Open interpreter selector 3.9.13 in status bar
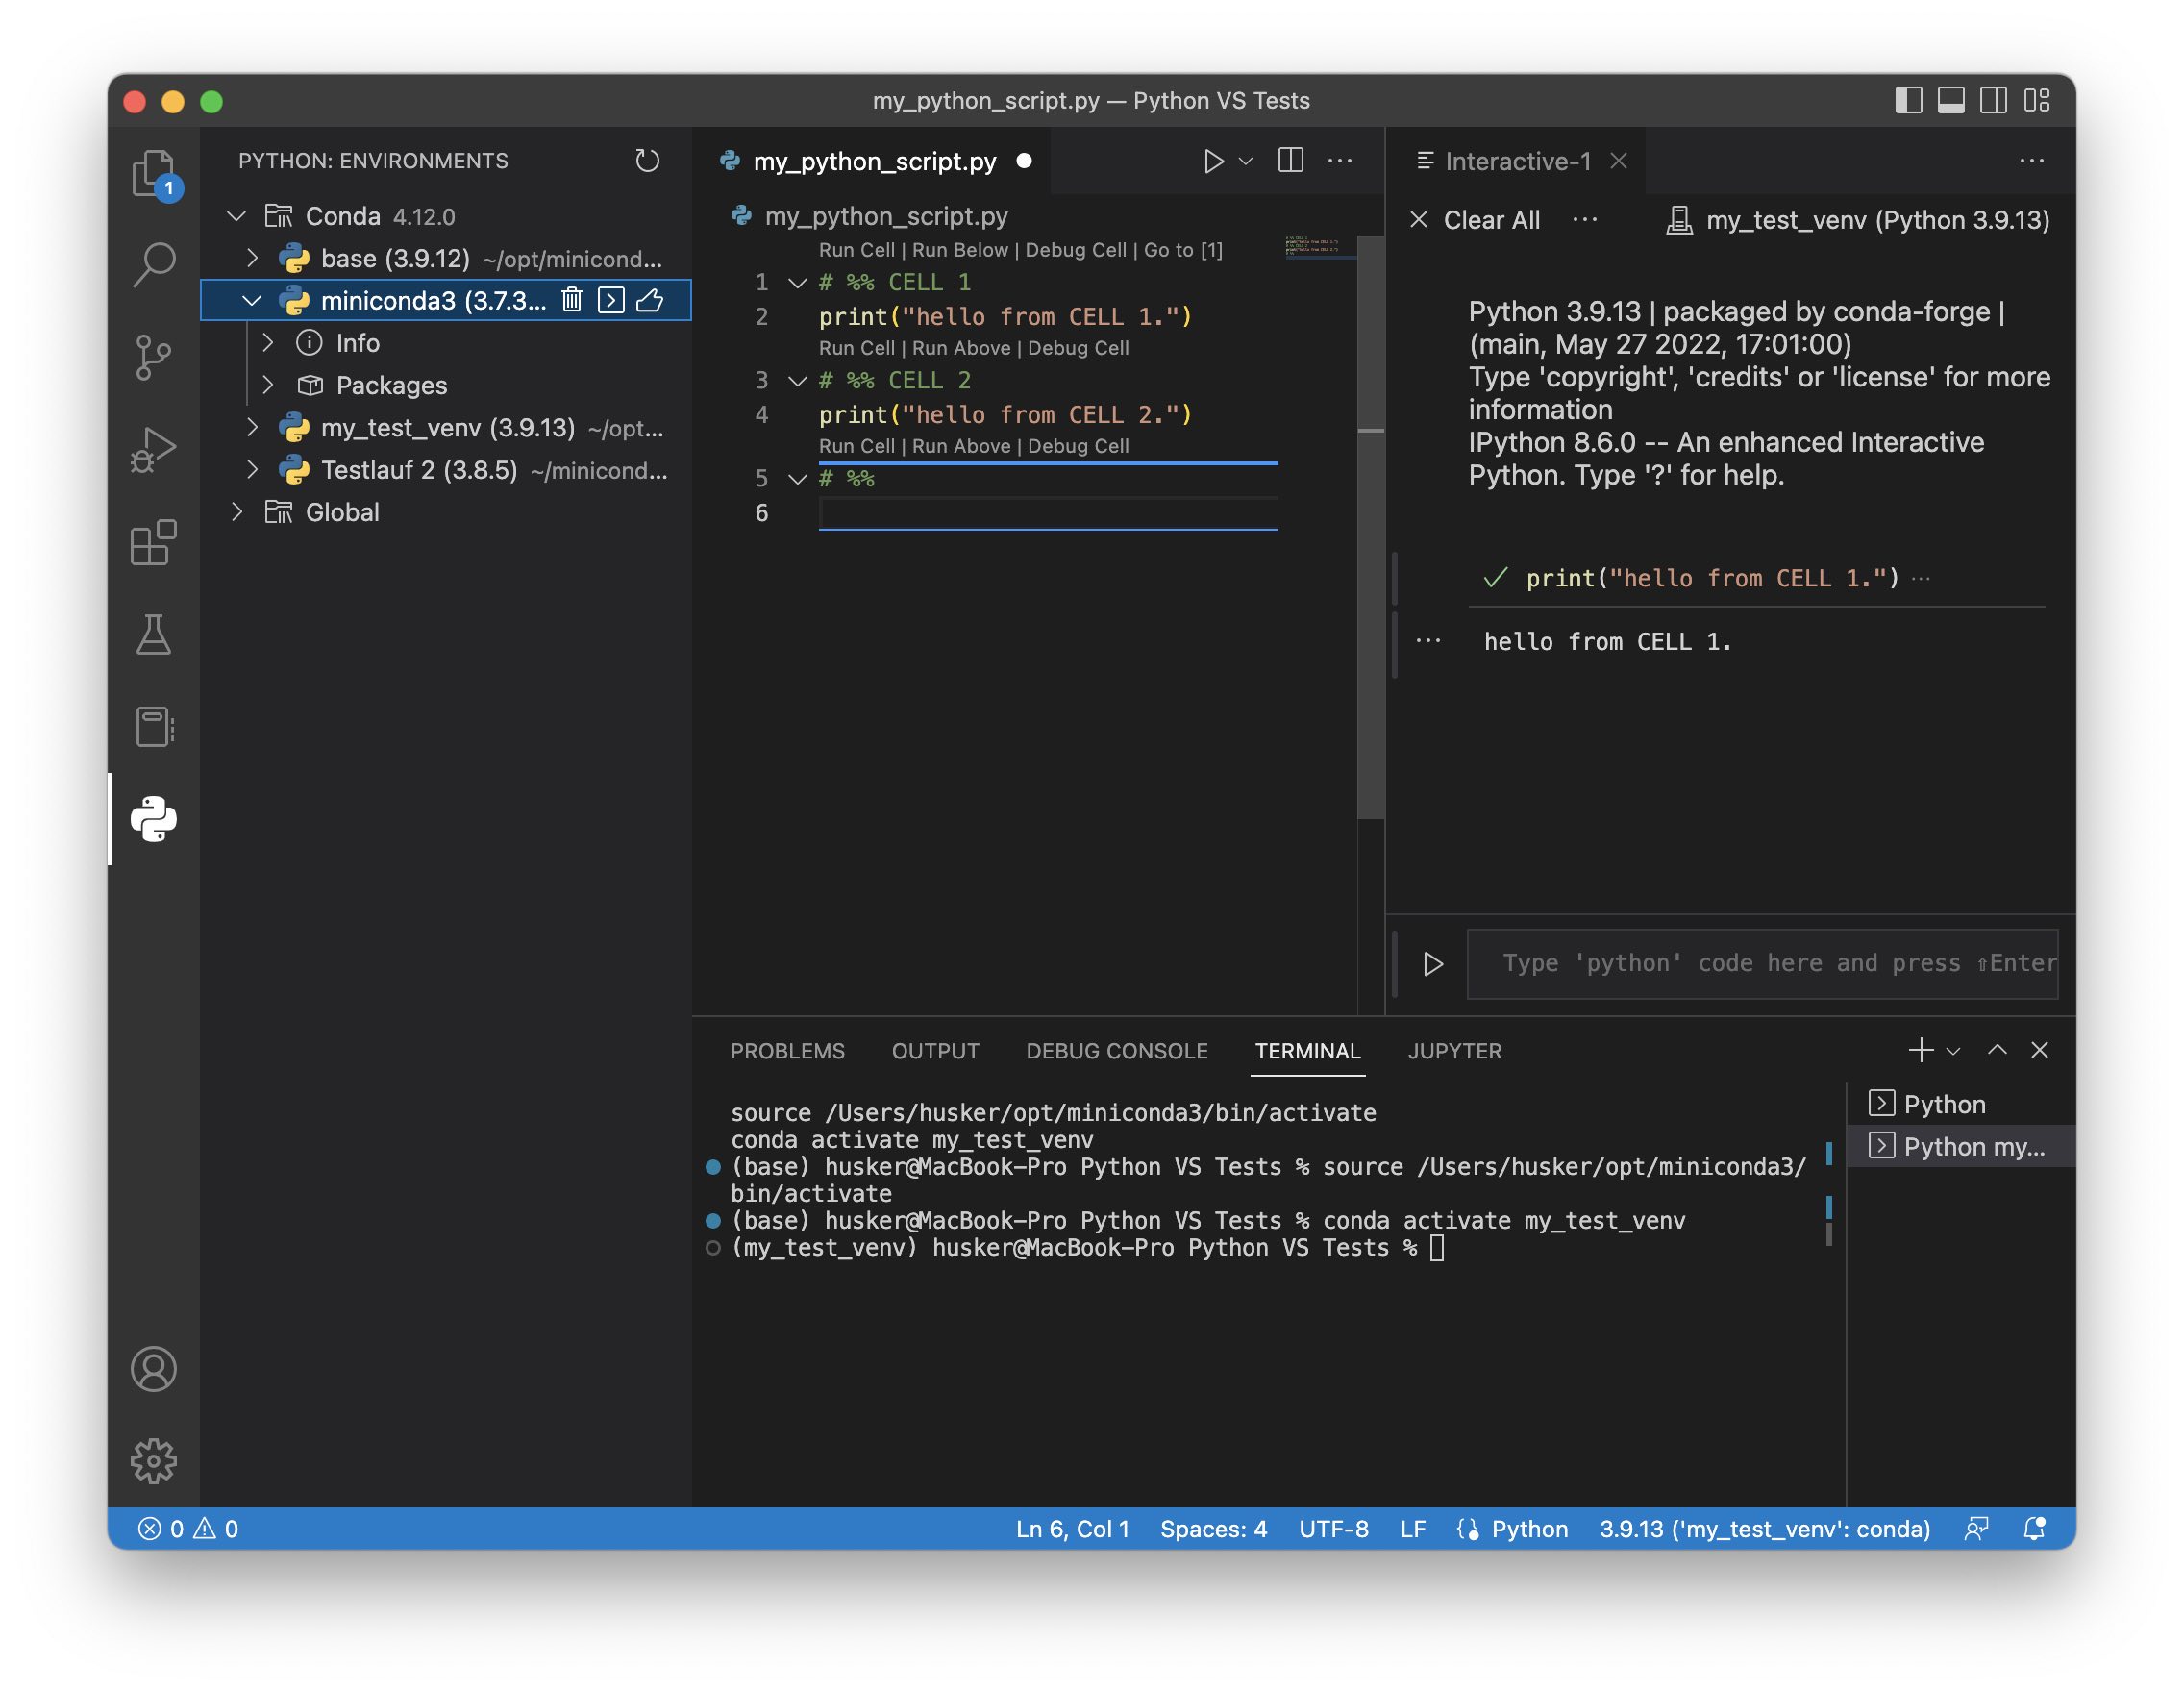 1765,1529
